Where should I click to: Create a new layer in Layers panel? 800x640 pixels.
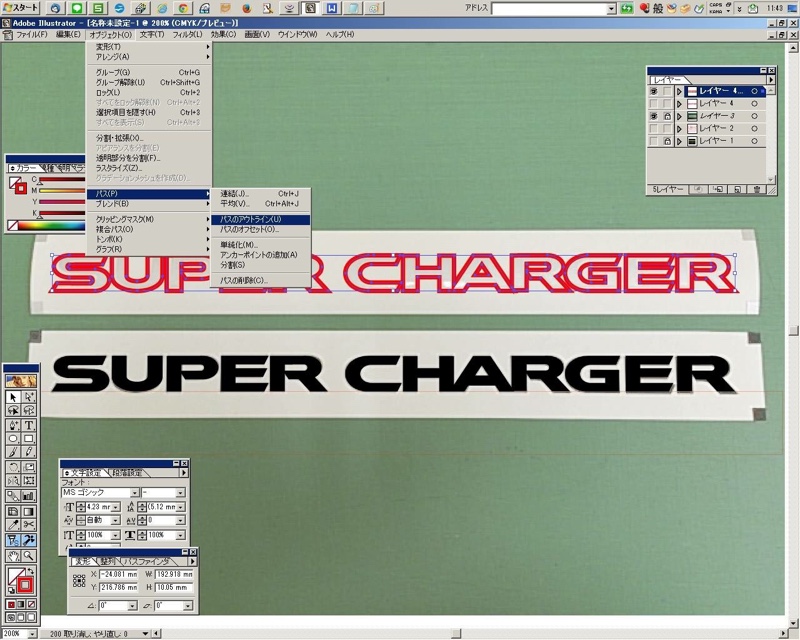click(737, 189)
